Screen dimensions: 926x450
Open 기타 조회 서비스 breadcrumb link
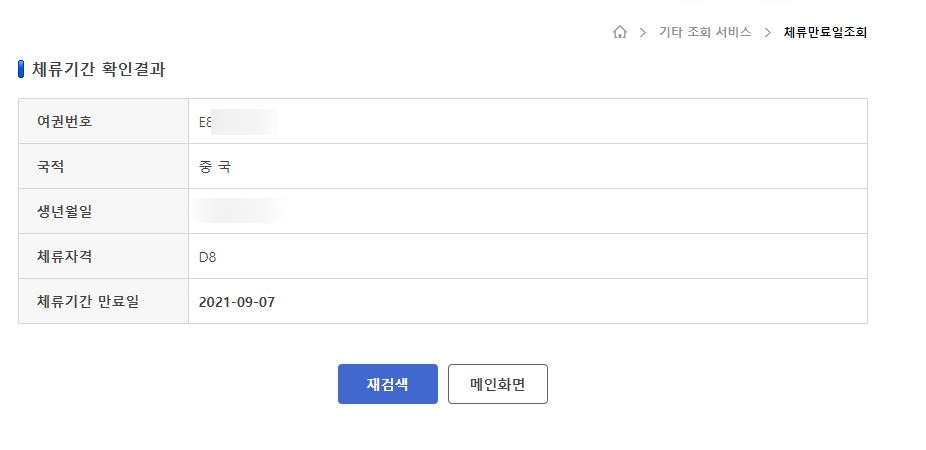[x=705, y=32]
